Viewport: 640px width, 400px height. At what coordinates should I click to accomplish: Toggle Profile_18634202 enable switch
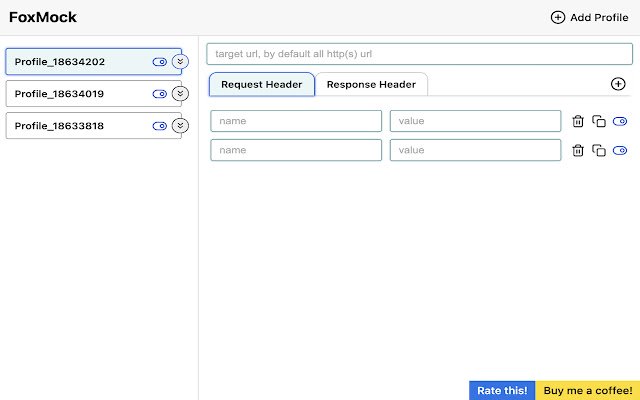(x=160, y=62)
